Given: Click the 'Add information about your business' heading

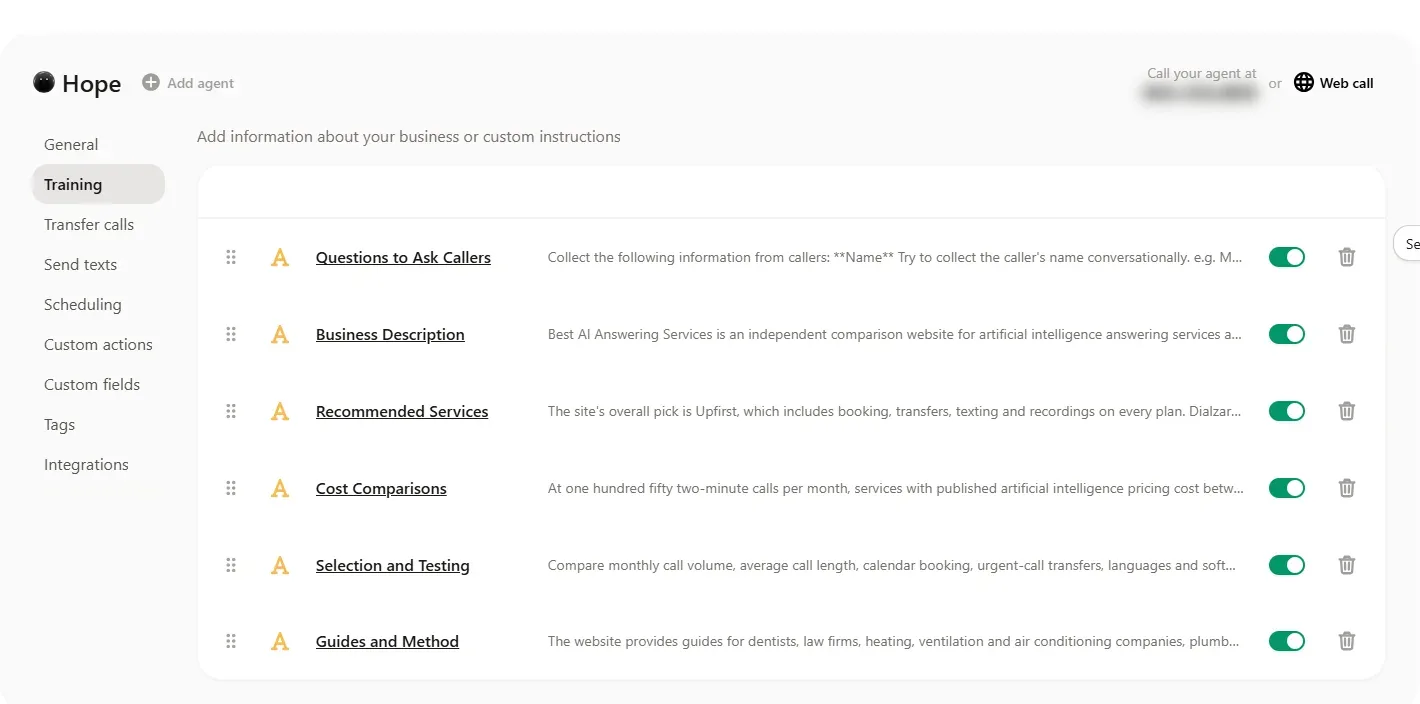Looking at the screenshot, I should pyautogui.click(x=408, y=136).
